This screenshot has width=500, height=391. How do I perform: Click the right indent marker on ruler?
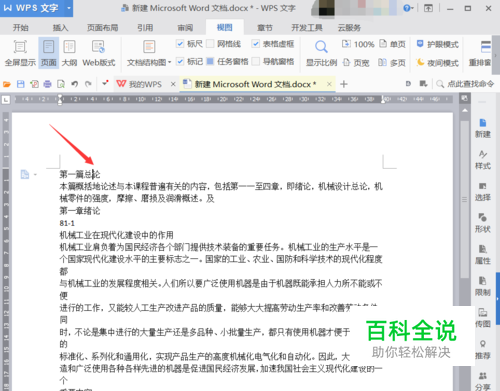(383, 99)
